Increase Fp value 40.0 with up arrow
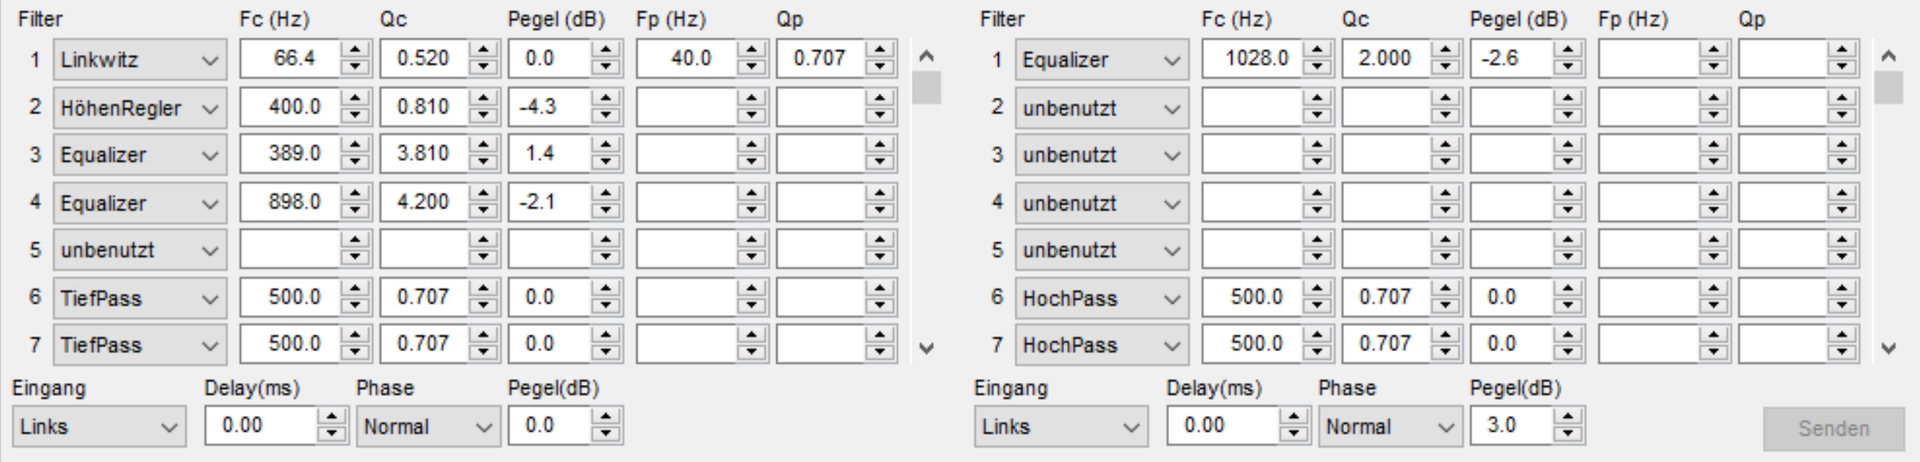This screenshot has width=1920, height=462. click(751, 51)
